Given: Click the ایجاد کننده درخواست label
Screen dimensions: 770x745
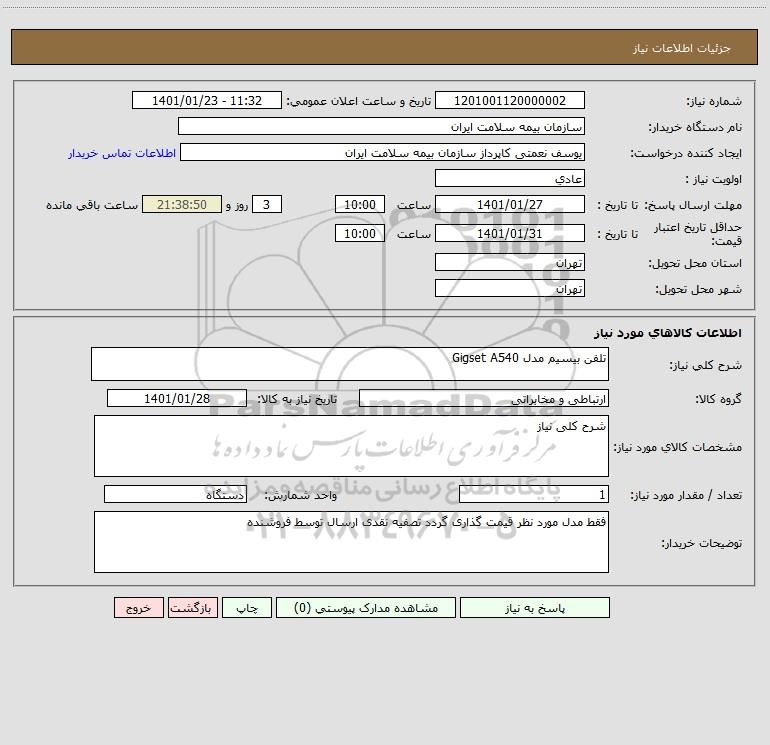Looking at the screenshot, I should pos(686,153).
